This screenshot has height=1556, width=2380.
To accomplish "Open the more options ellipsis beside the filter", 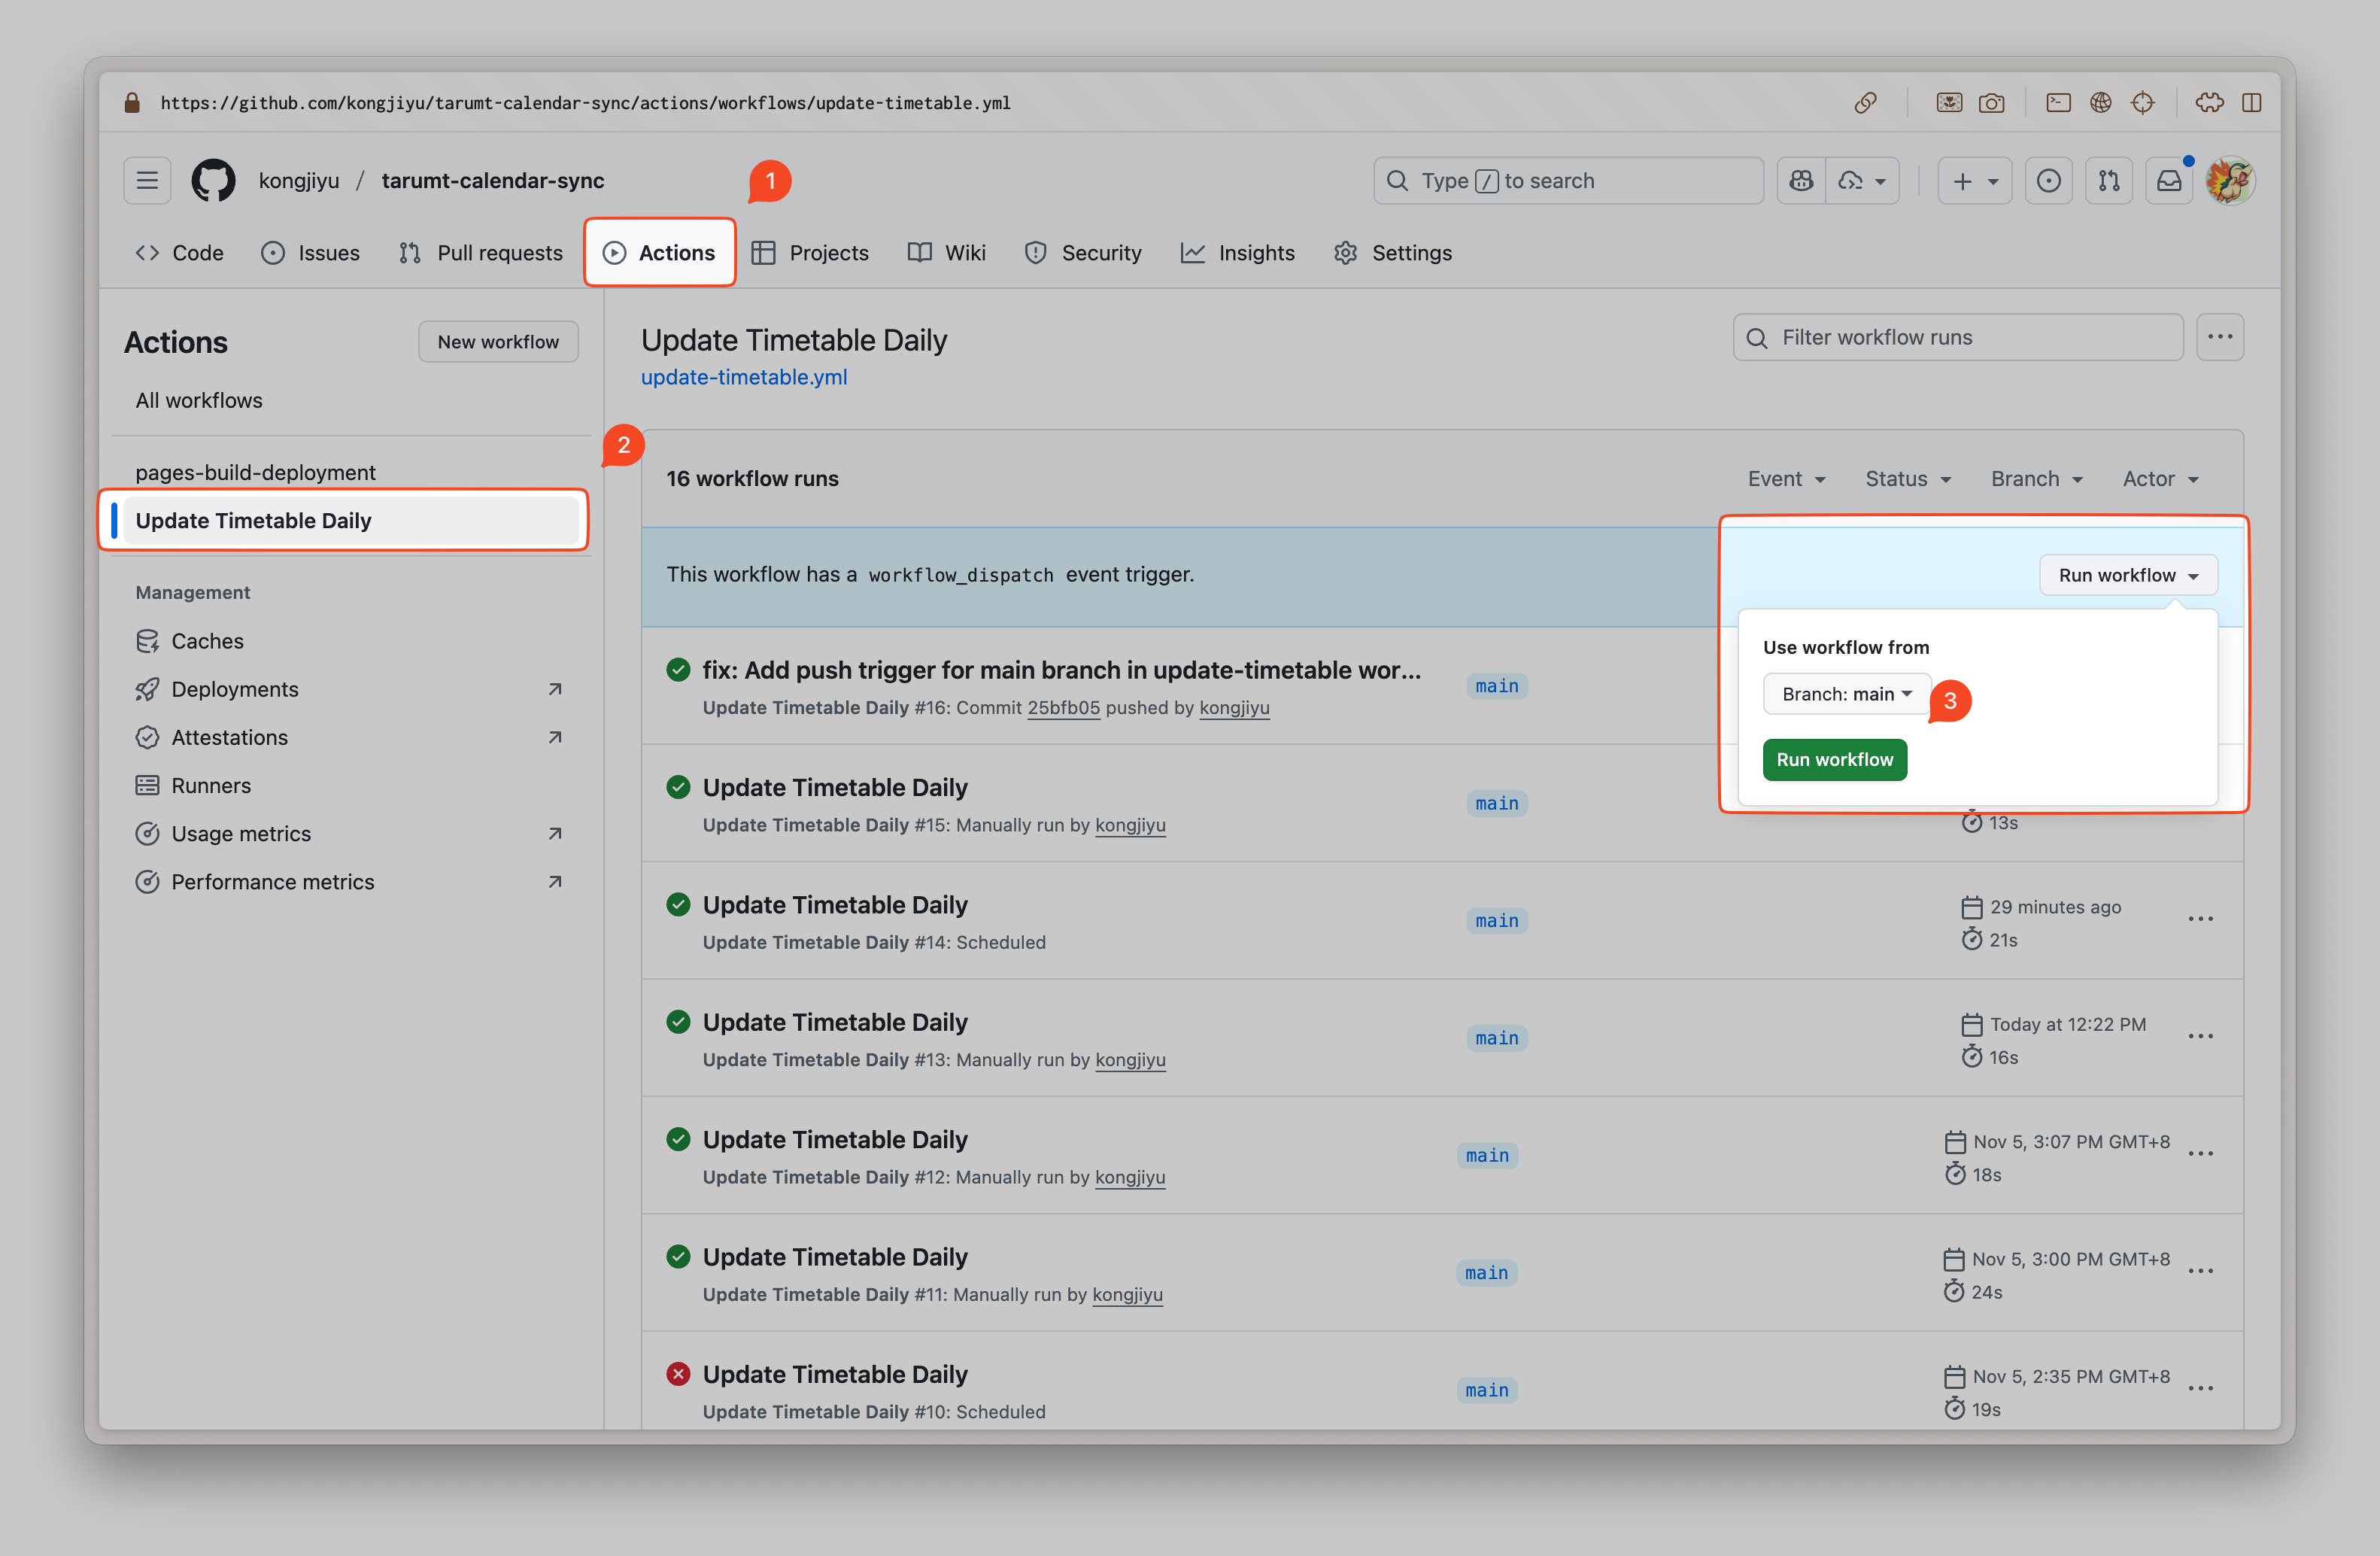I will tap(2220, 337).
